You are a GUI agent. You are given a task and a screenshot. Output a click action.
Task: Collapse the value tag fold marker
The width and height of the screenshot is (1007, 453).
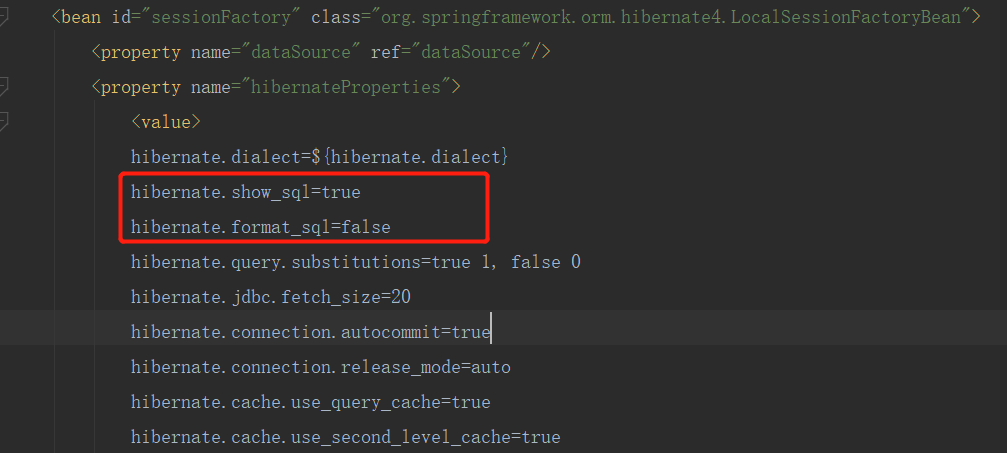point(4,122)
